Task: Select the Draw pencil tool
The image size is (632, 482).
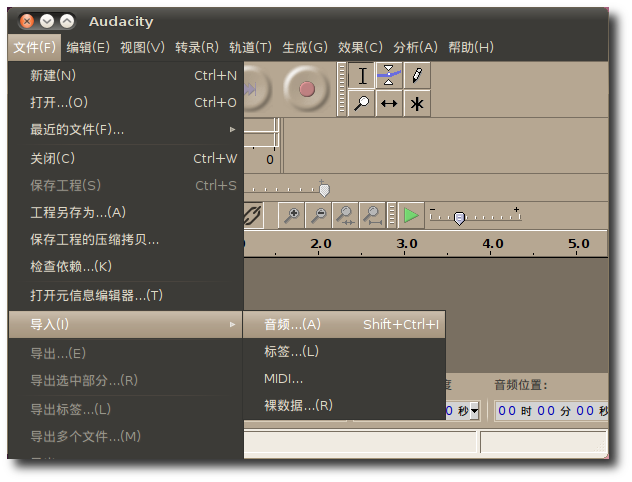Action: pyautogui.click(x=417, y=75)
